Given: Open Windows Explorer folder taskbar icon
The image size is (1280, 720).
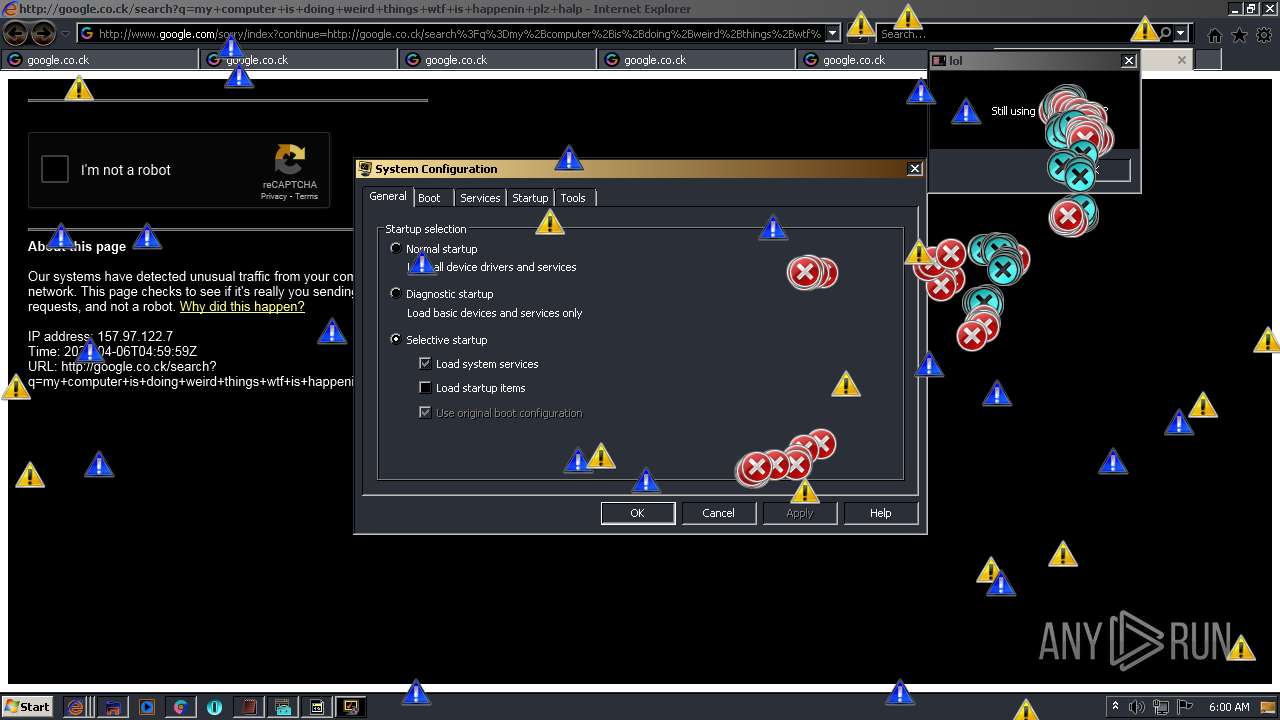Looking at the screenshot, I should (x=112, y=707).
